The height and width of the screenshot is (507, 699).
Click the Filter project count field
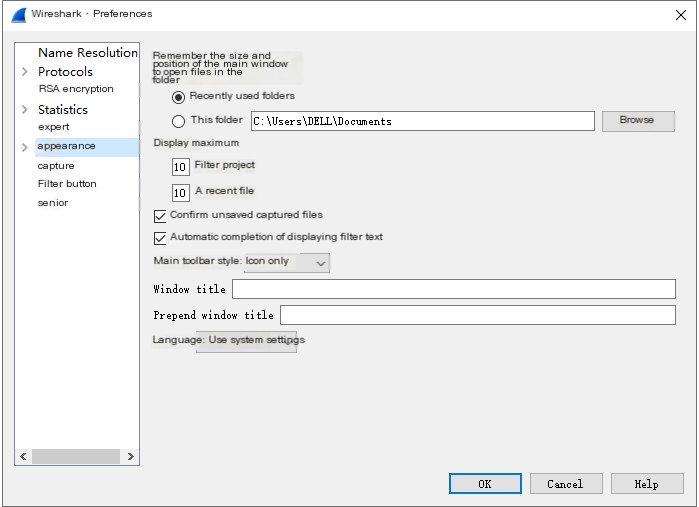point(181,167)
